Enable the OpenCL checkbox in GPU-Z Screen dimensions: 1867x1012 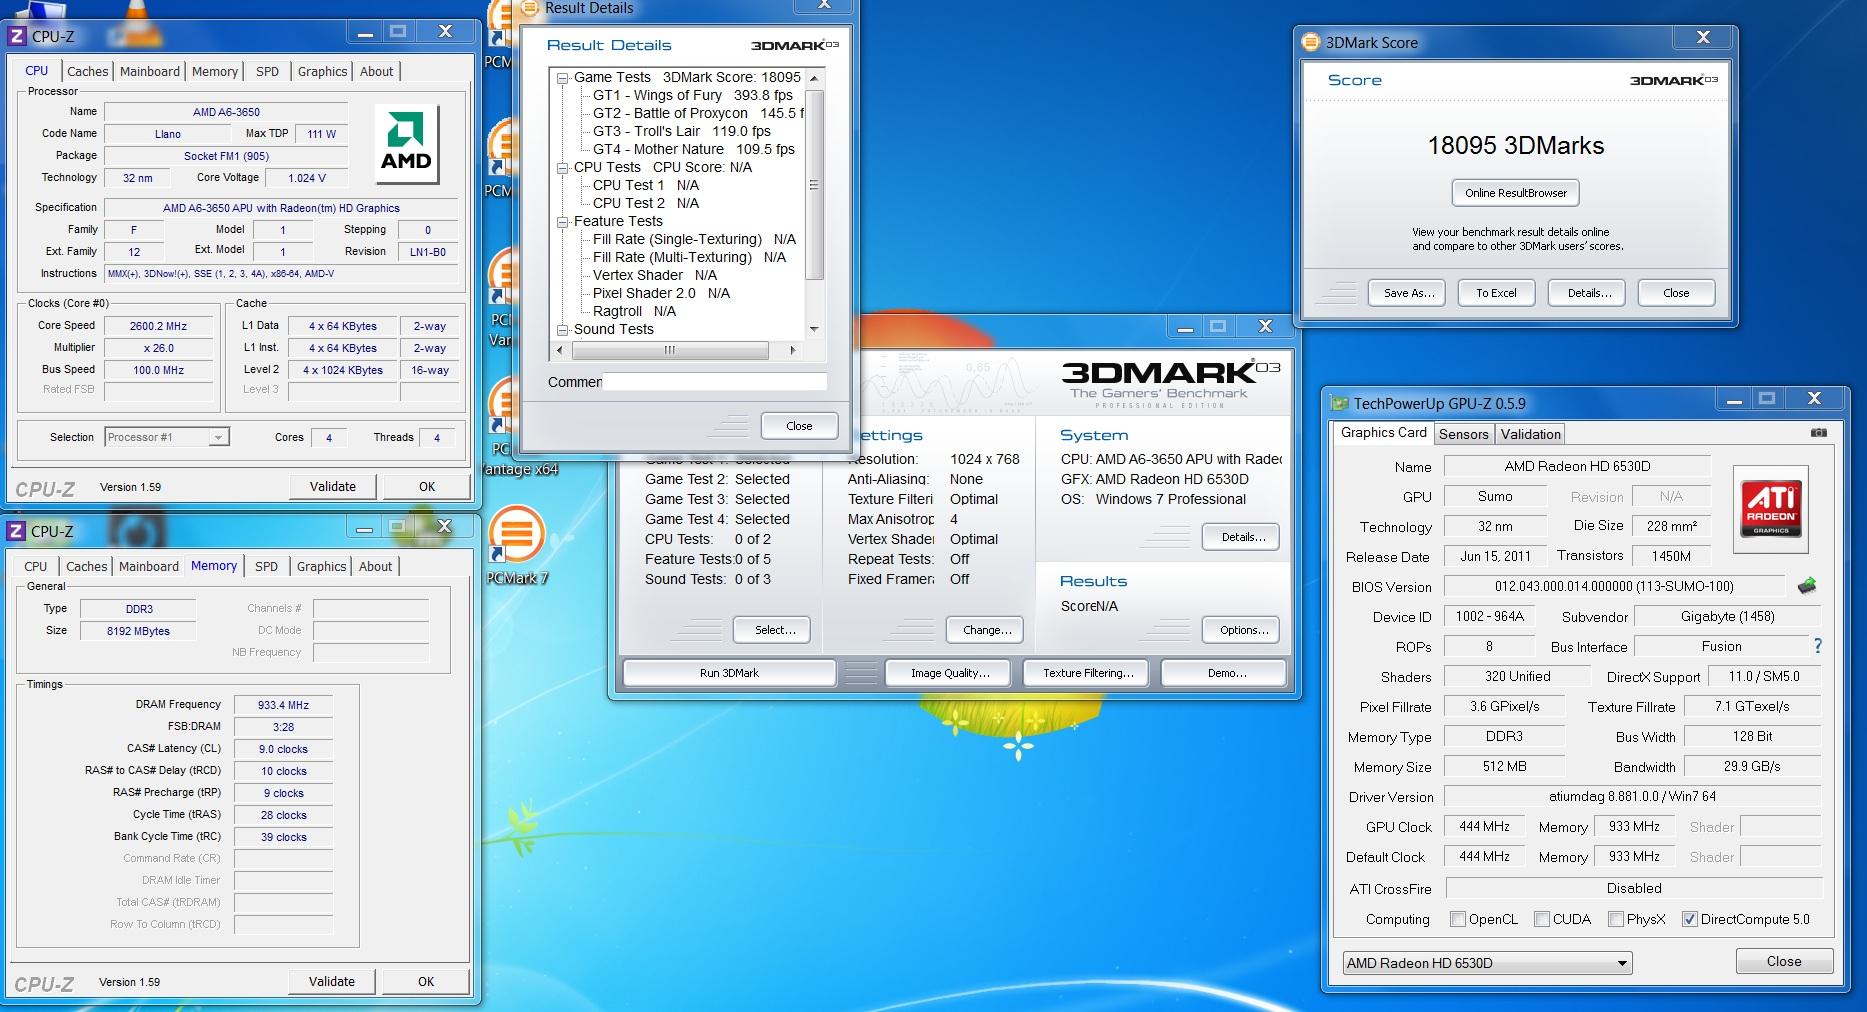pyautogui.click(x=1458, y=919)
